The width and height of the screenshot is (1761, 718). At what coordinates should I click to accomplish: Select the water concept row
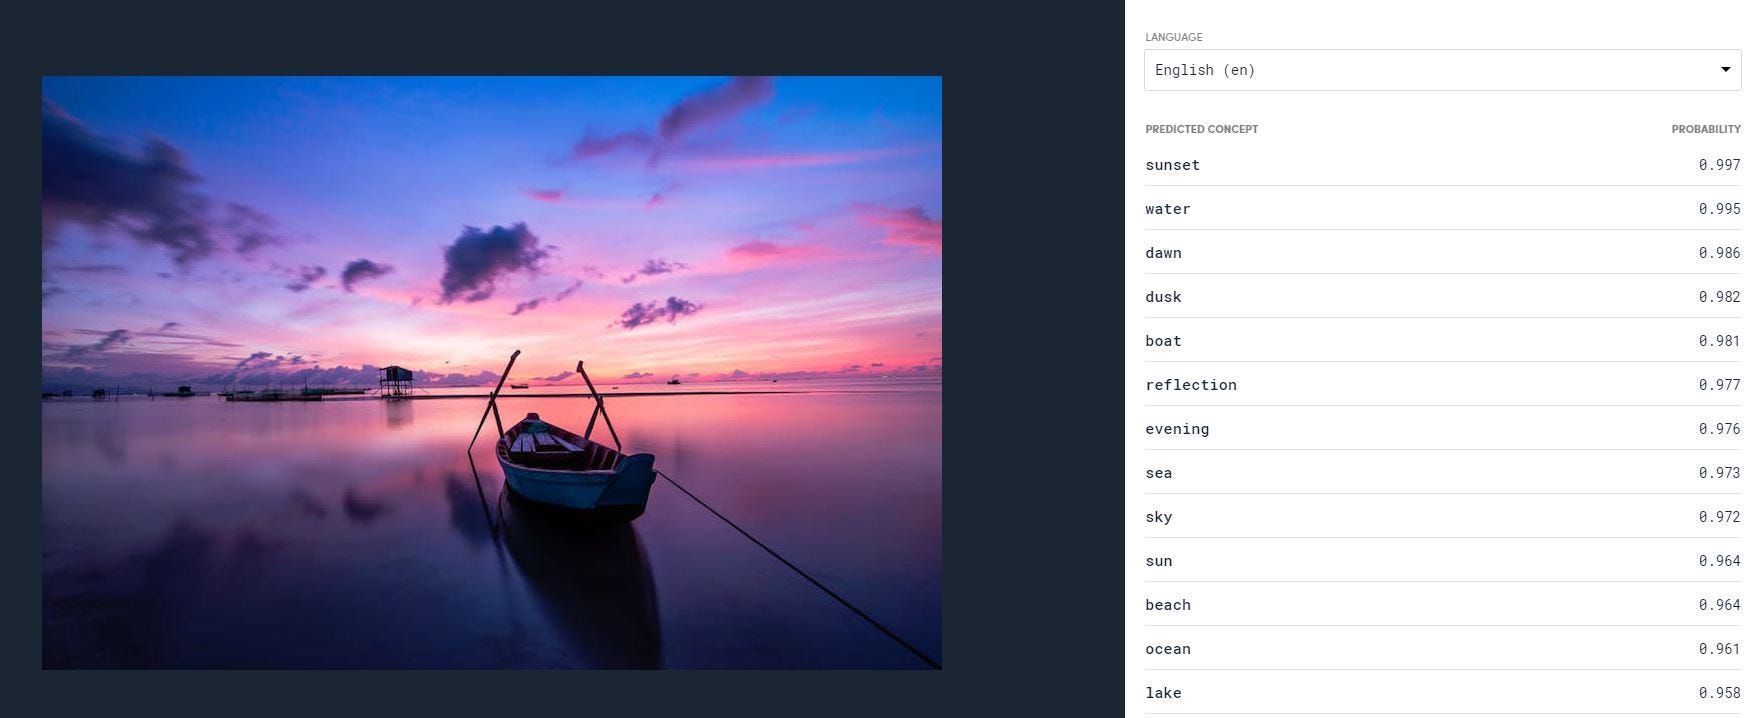1442,209
